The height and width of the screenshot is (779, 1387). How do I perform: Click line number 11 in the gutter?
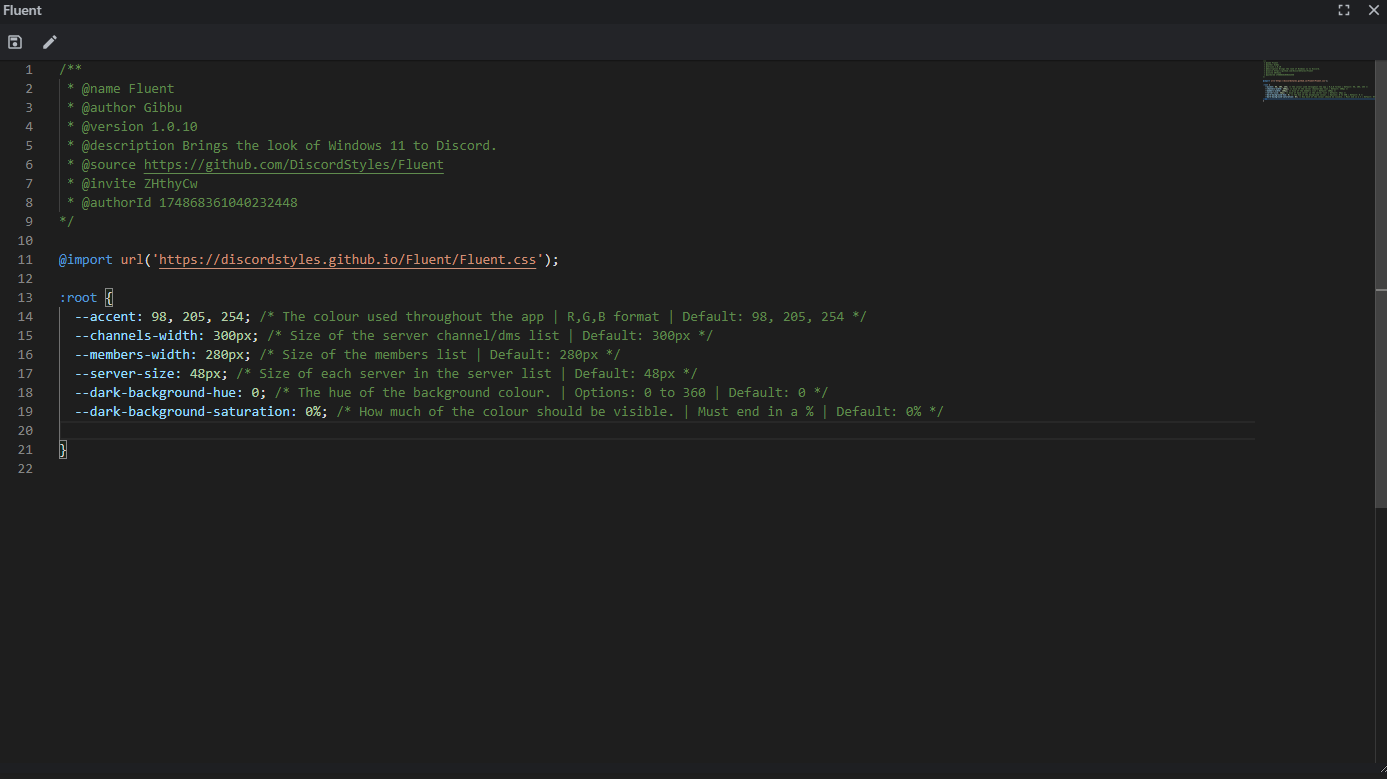pyautogui.click(x=25, y=259)
